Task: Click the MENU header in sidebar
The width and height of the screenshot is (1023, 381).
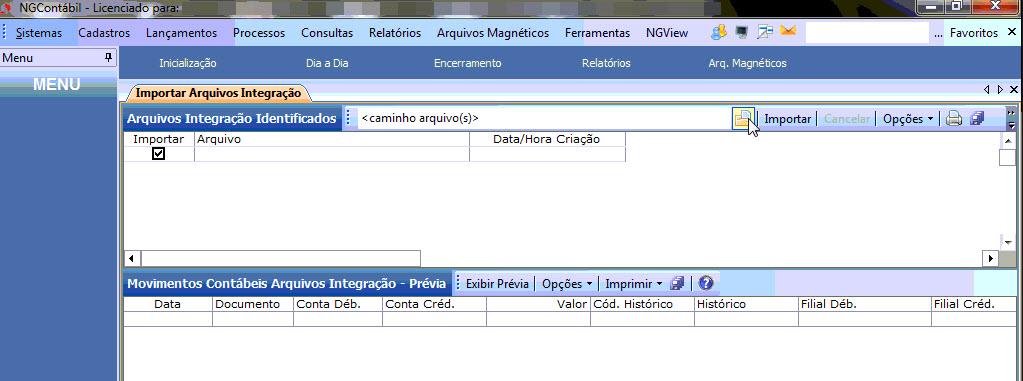Action: click(x=57, y=84)
